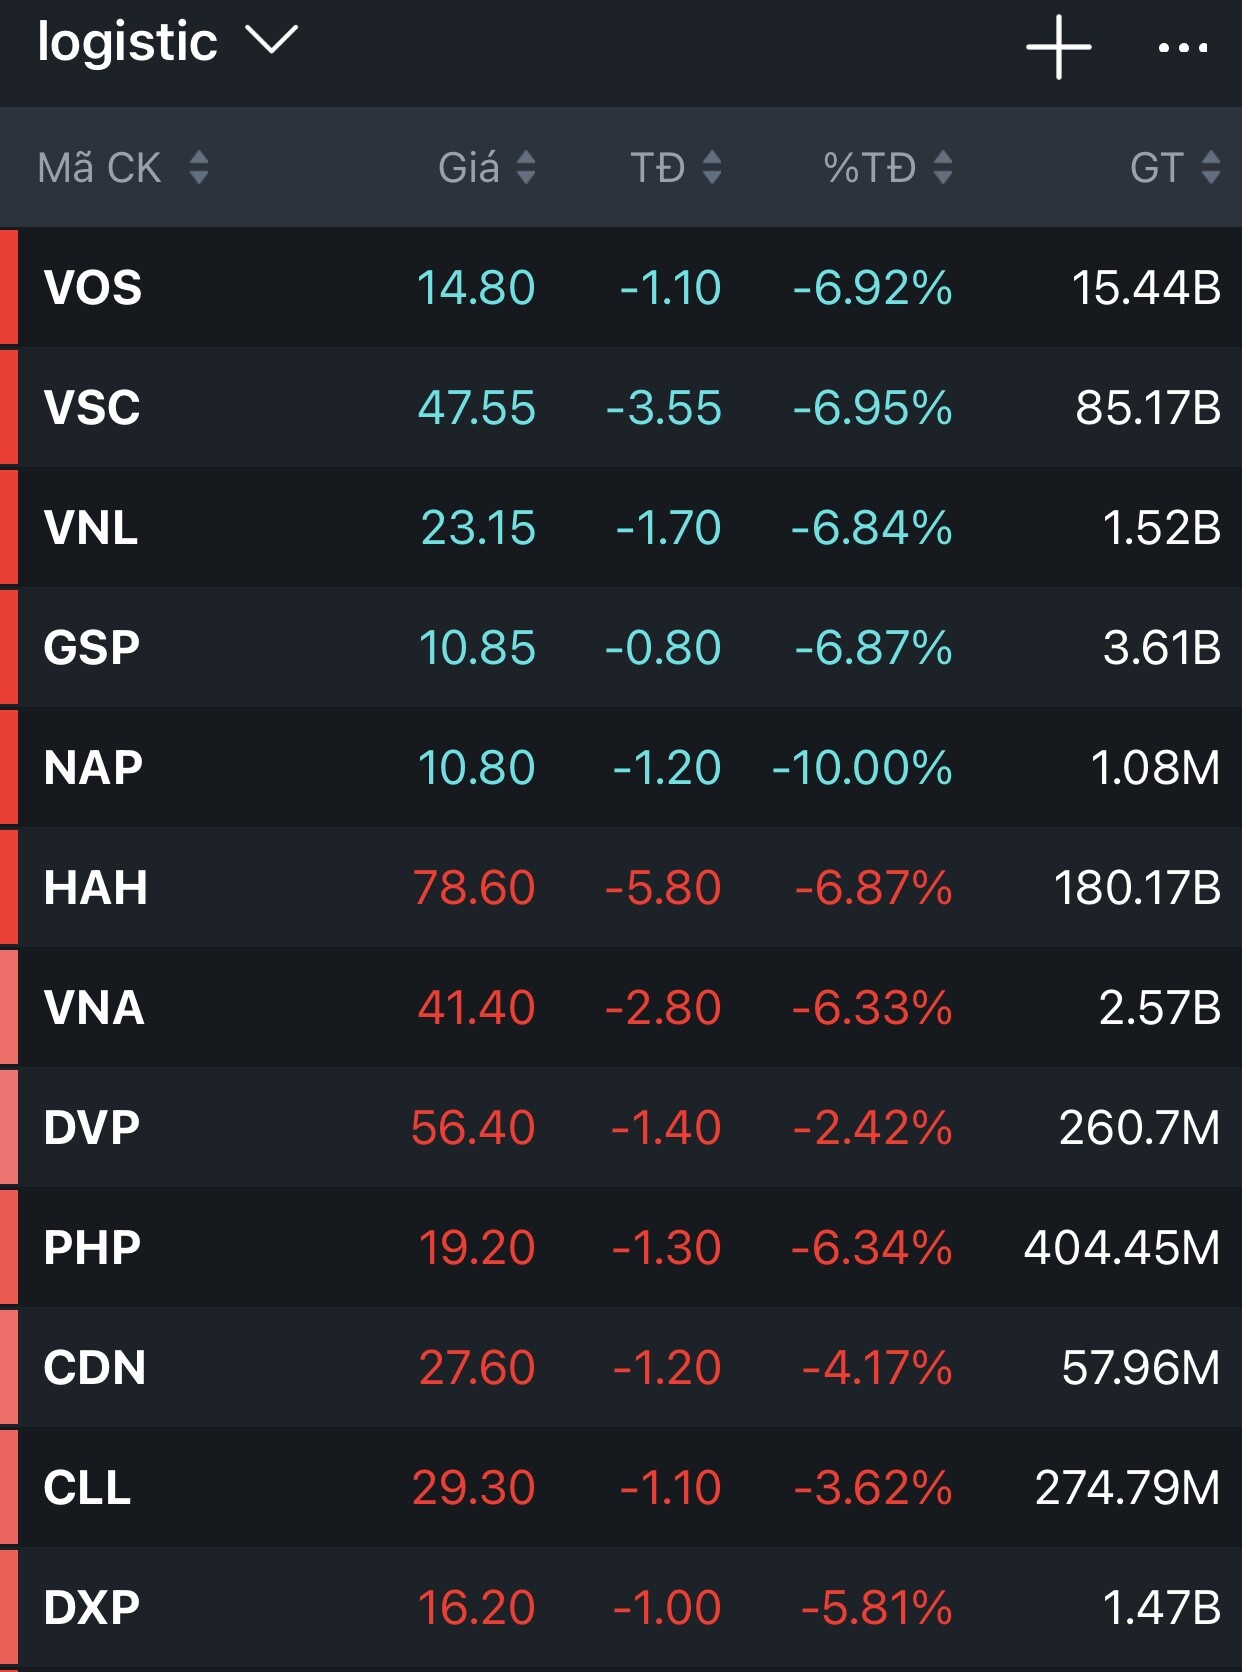Image resolution: width=1242 pixels, height=1672 pixels.
Task: Tap the GSP price 10.85
Action: 477,648
